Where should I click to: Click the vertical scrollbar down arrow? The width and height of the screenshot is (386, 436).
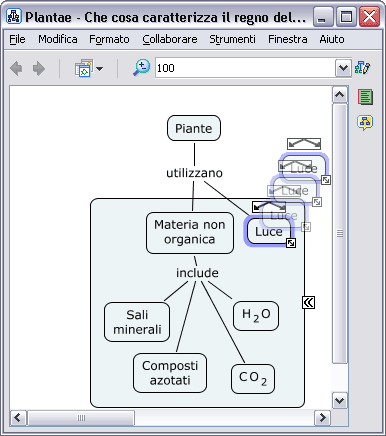(x=340, y=400)
